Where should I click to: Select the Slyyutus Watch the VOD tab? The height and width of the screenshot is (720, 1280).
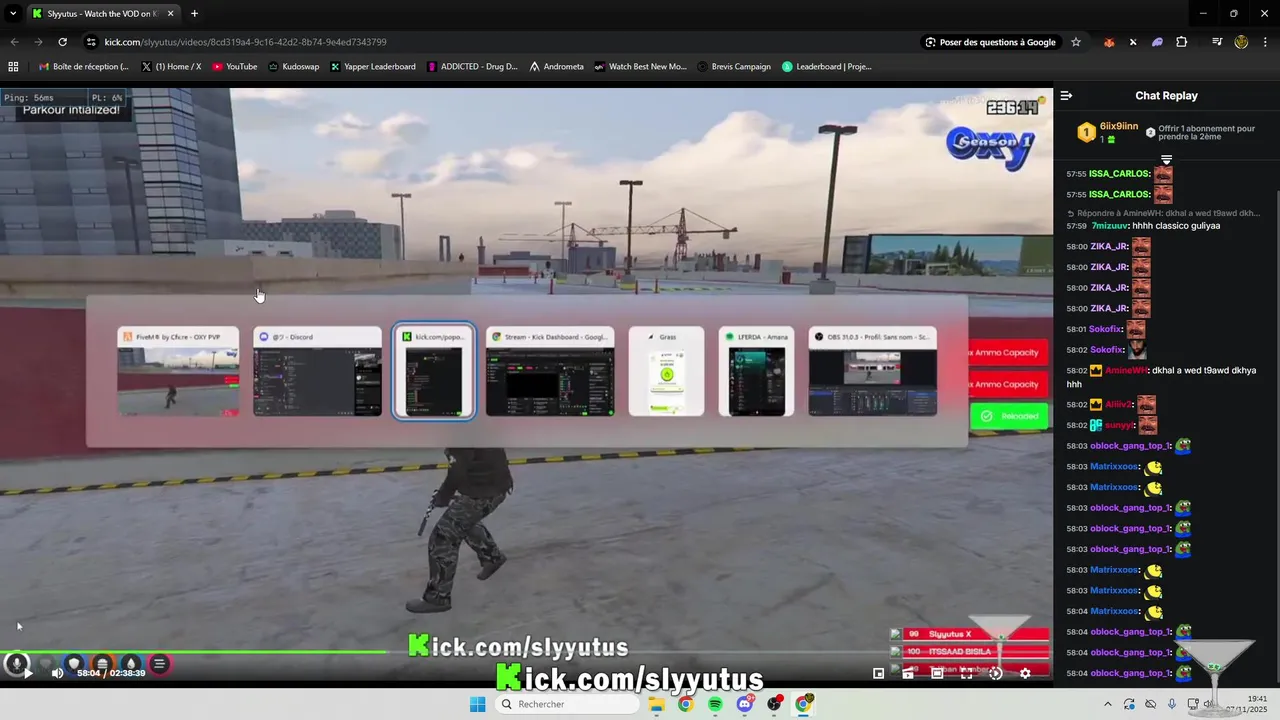(x=101, y=14)
